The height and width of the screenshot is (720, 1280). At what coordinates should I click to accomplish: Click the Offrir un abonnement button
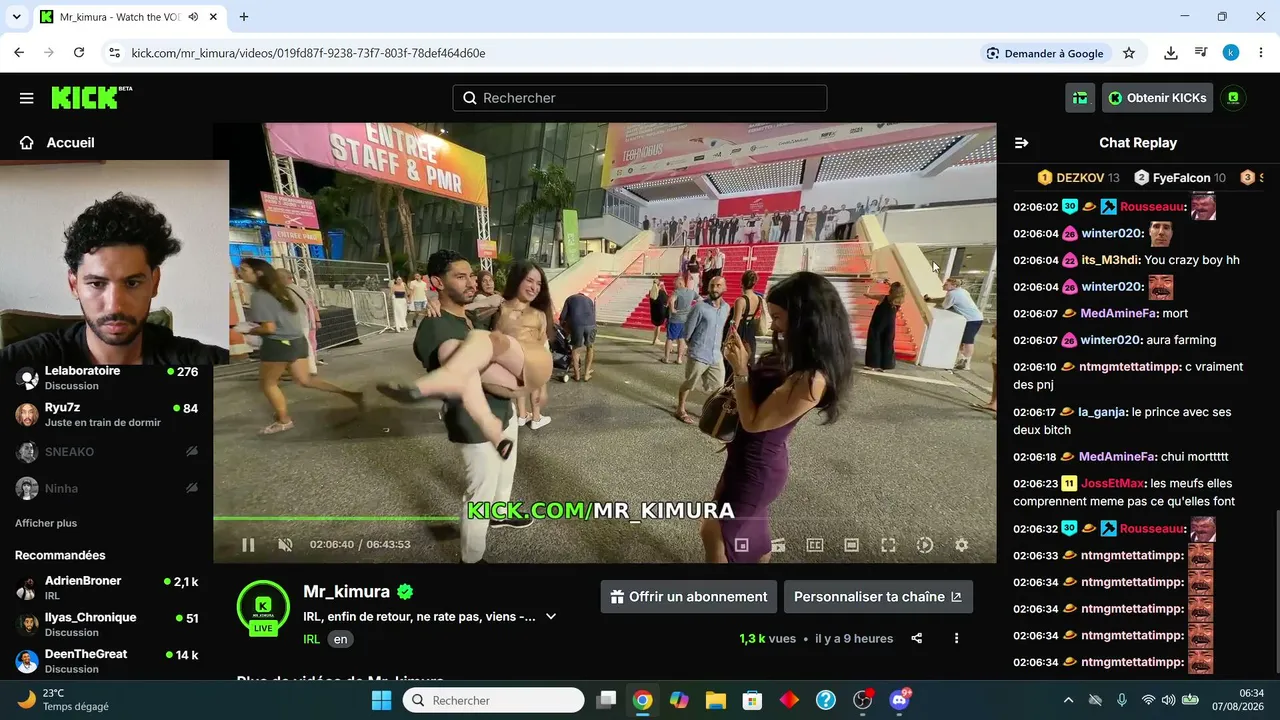[x=689, y=597]
